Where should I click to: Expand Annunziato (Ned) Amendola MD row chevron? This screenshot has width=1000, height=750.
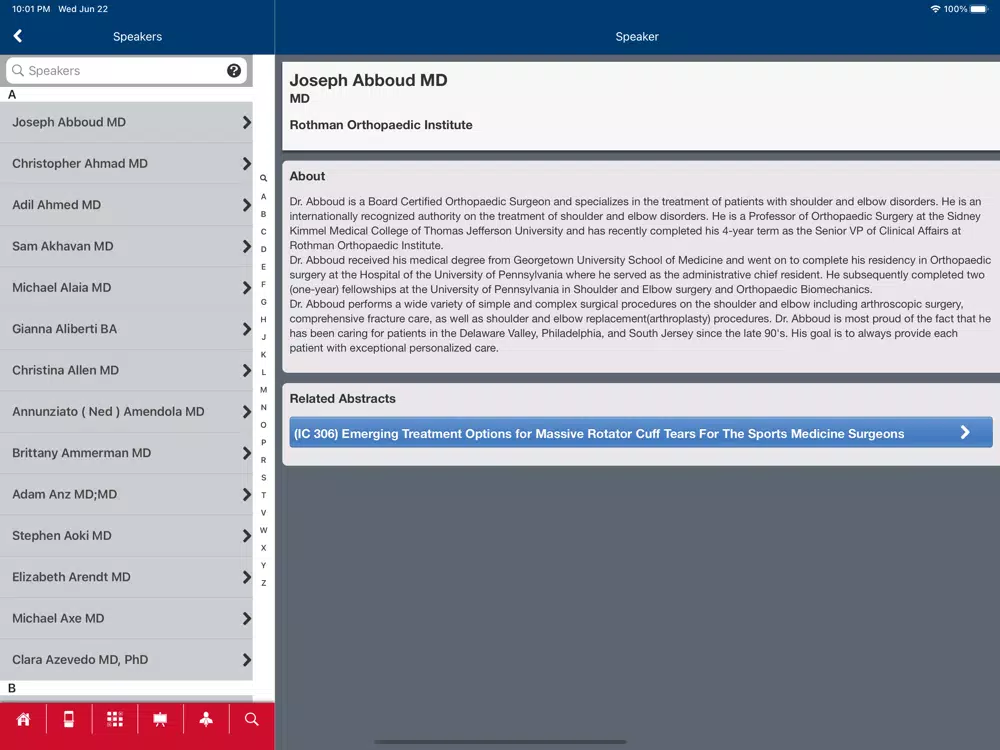(247, 412)
